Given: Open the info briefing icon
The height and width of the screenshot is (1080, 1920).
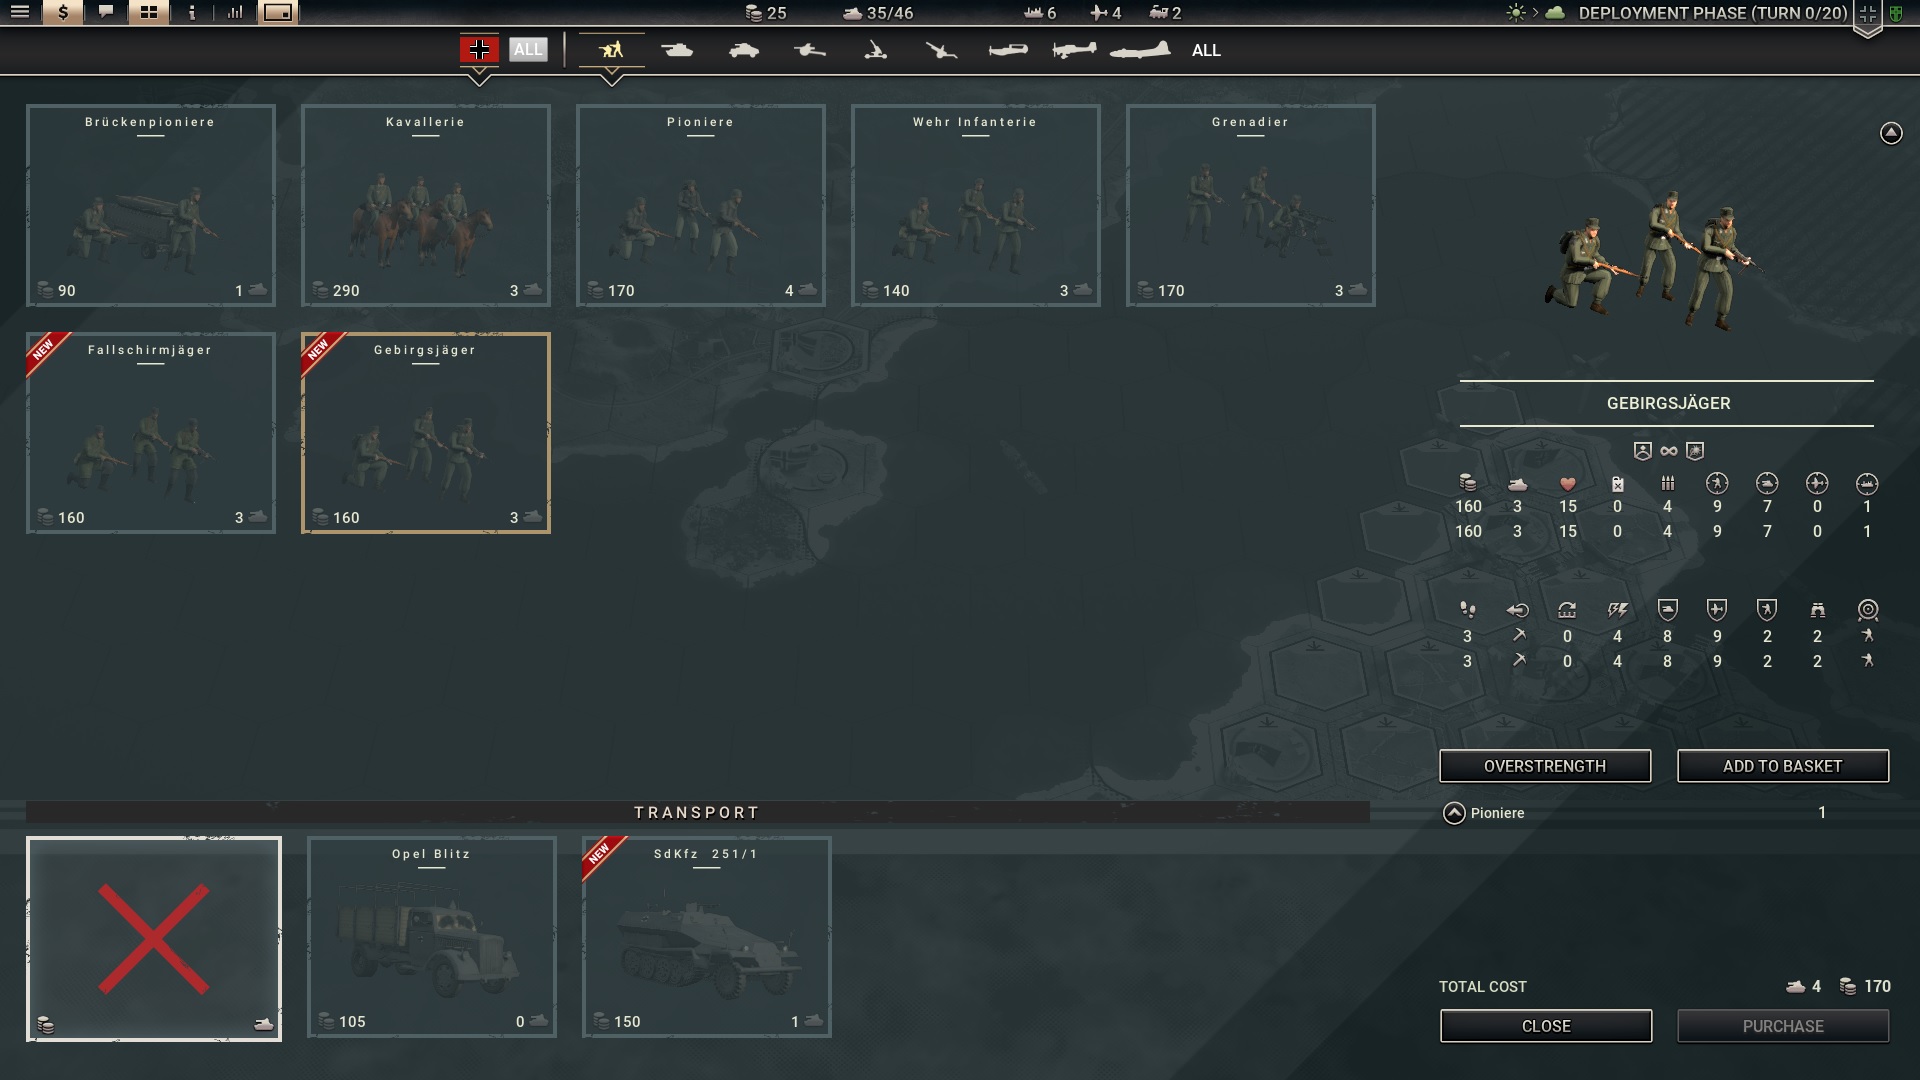Looking at the screenshot, I should pos(192,13).
